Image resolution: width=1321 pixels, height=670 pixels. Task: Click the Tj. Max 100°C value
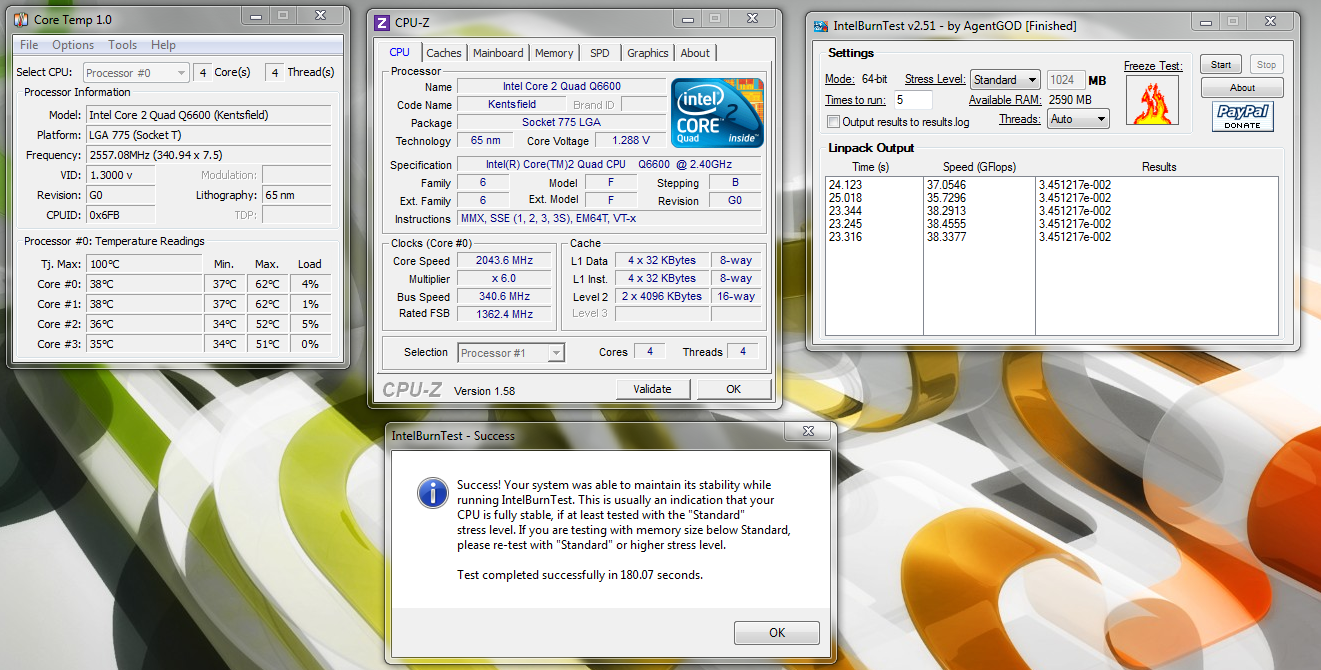tap(146, 264)
